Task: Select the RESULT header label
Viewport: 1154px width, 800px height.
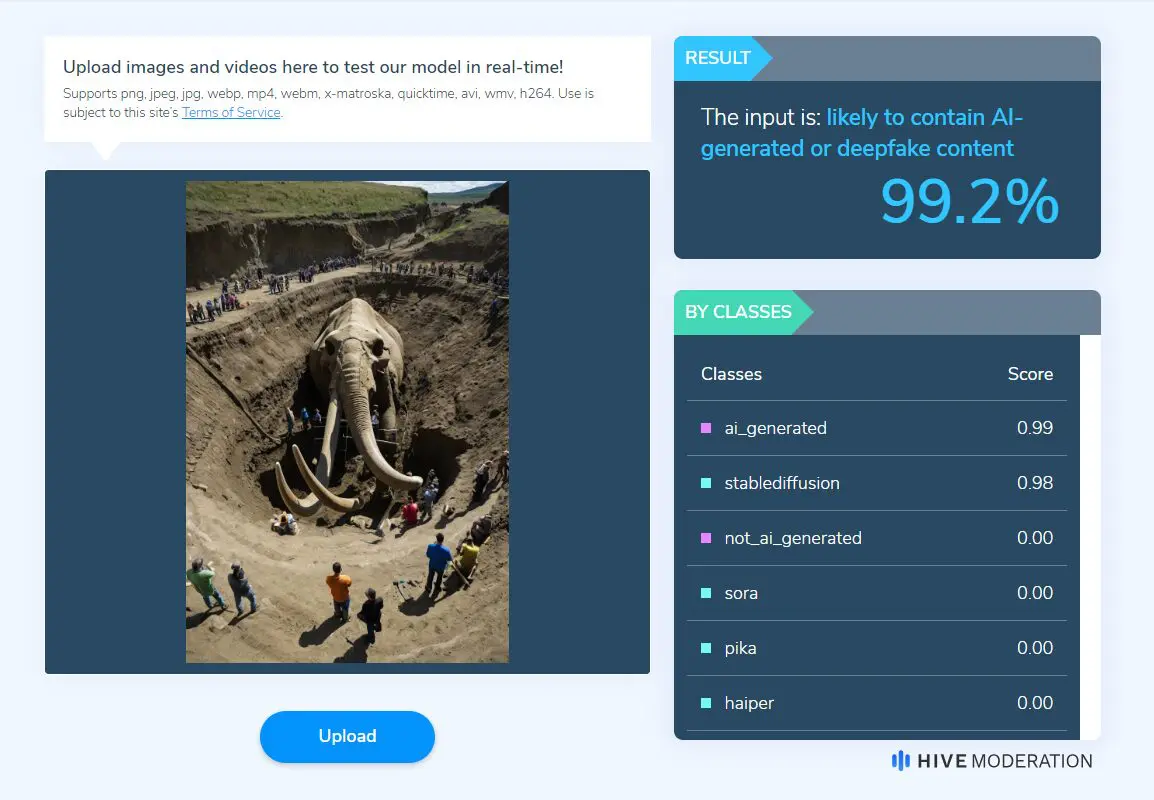Action: [x=718, y=58]
